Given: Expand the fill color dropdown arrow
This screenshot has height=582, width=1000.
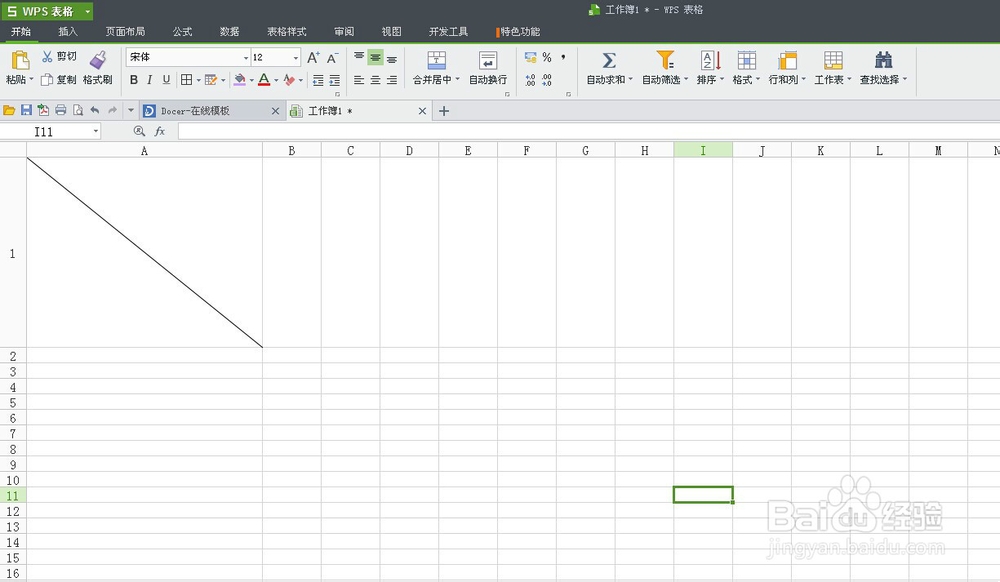Looking at the screenshot, I should pyautogui.click(x=251, y=80).
